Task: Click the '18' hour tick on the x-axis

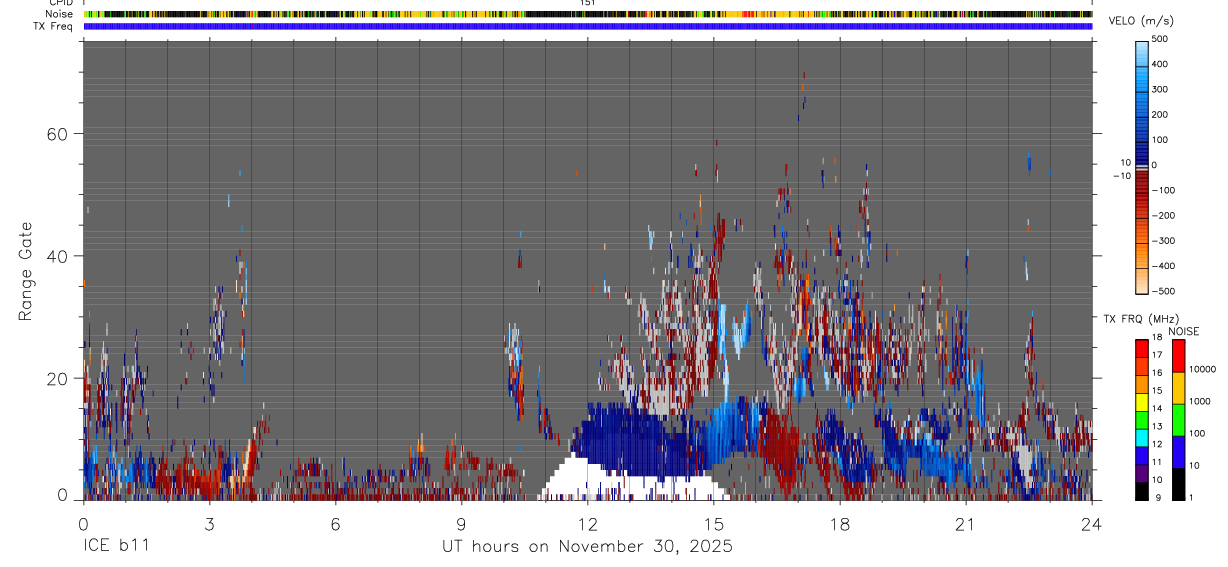Action: tap(840, 523)
